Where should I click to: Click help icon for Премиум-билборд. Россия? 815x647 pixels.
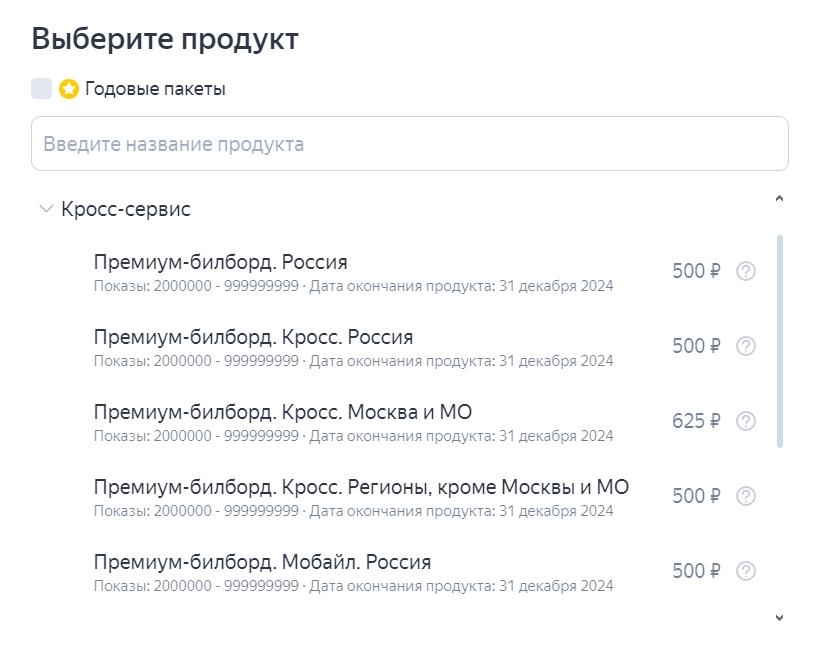click(x=745, y=271)
